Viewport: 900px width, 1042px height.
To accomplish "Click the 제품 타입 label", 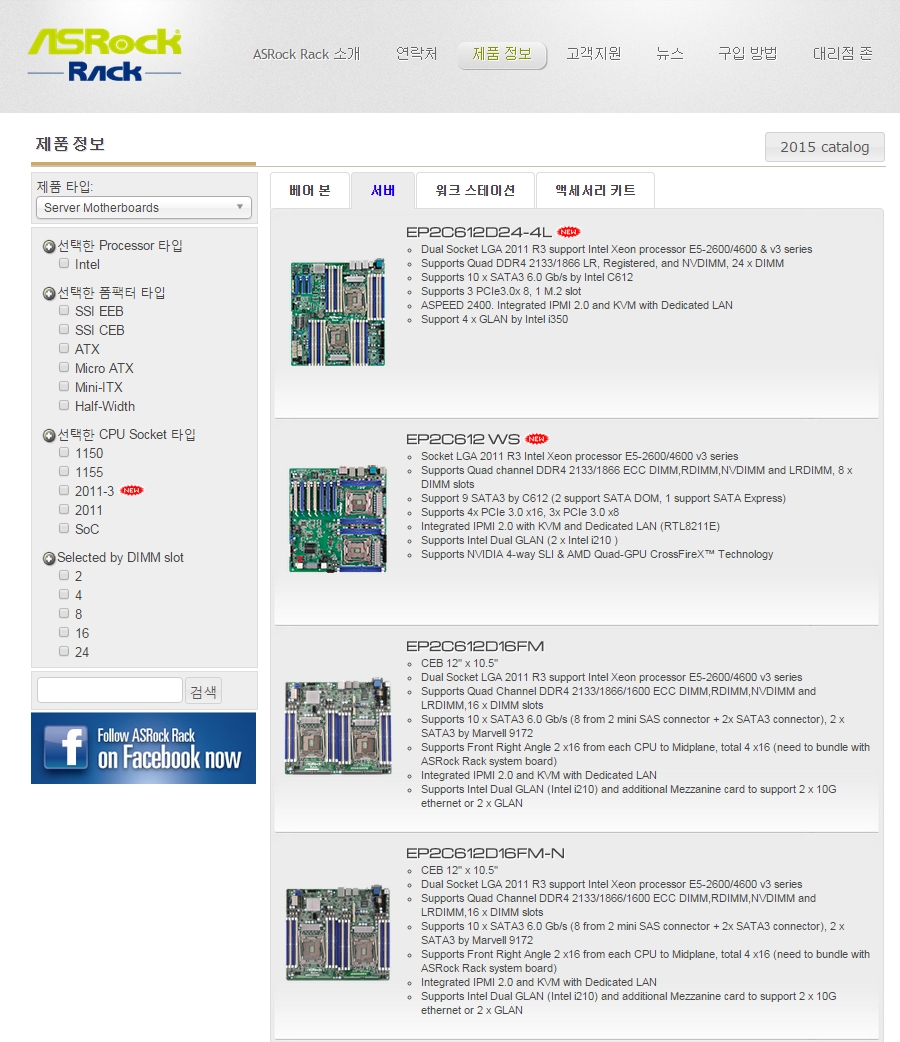I will click(x=65, y=187).
